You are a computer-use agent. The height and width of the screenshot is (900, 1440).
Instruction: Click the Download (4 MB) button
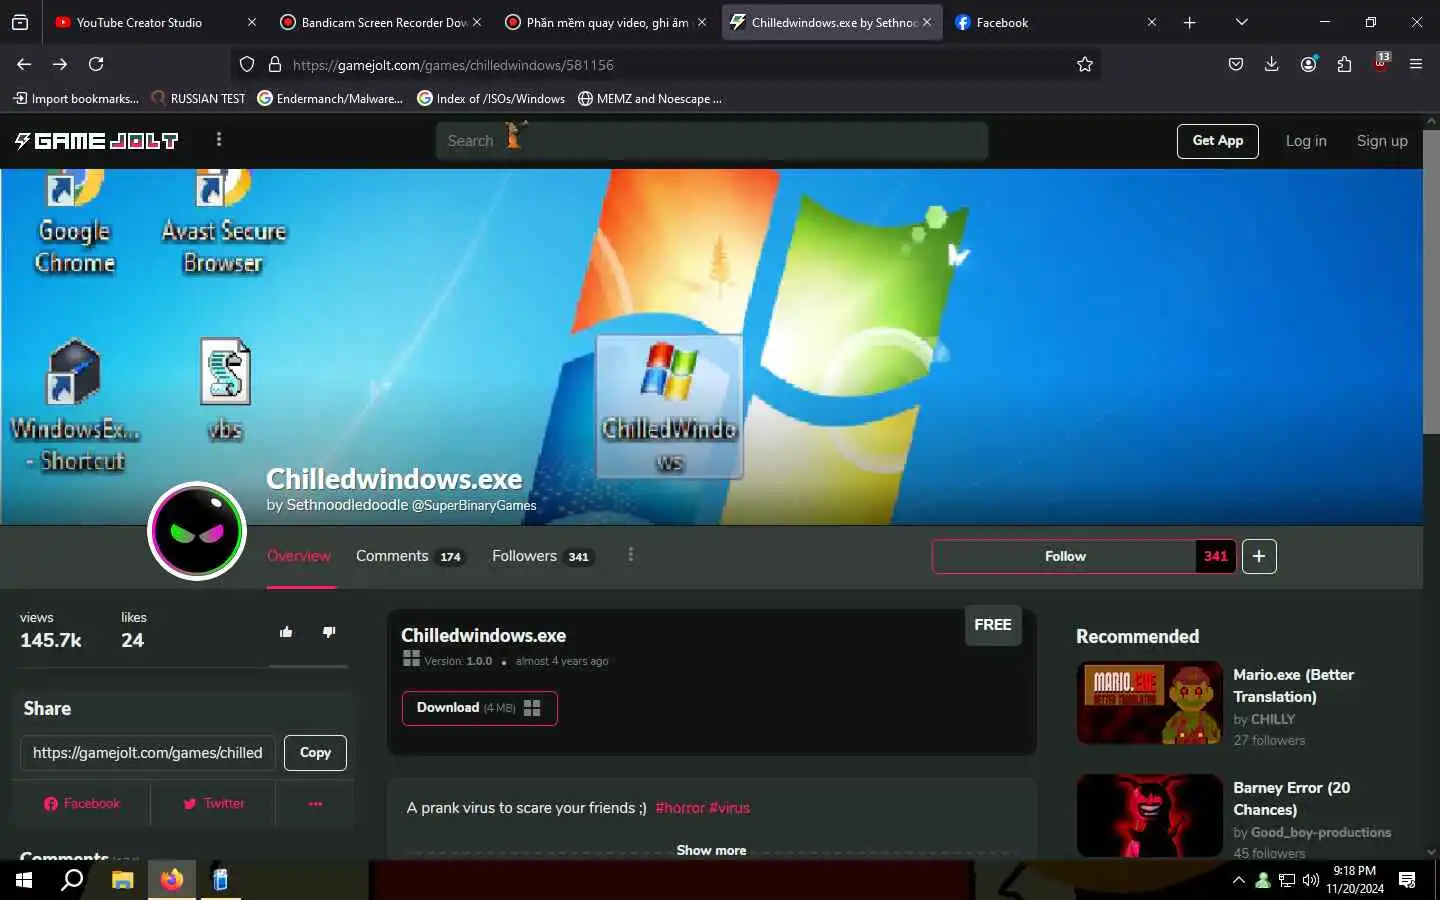[x=479, y=708]
